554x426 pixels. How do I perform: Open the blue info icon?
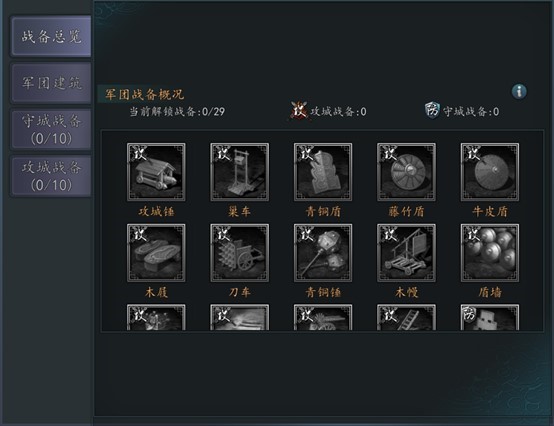pyautogui.click(x=519, y=91)
